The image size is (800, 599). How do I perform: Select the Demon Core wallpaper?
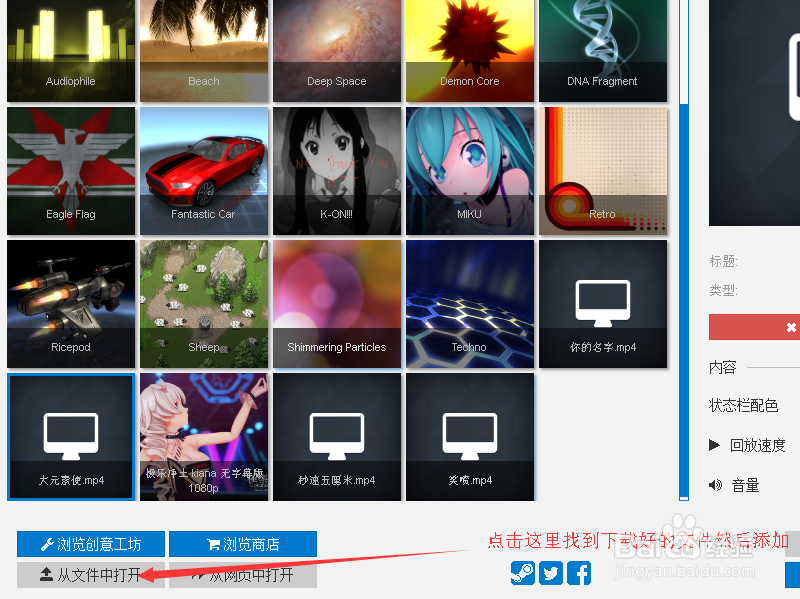click(470, 51)
